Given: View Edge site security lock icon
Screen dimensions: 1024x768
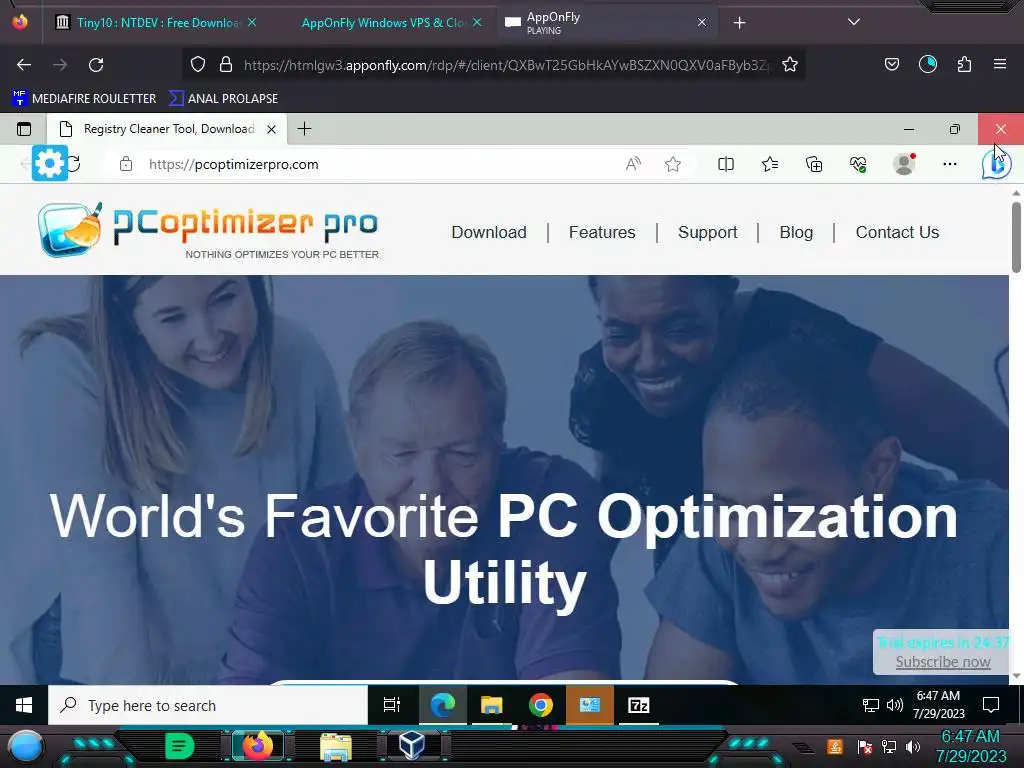Looking at the screenshot, I should [126, 165].
